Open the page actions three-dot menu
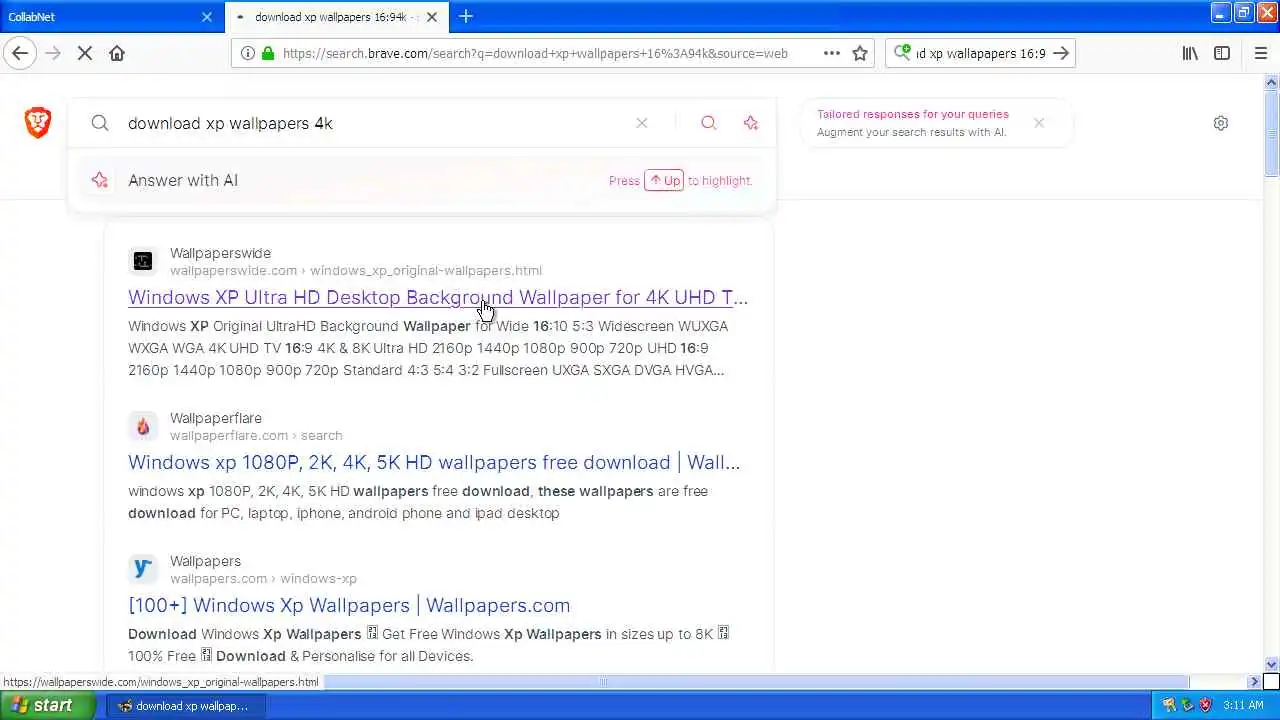1280x720 pixels. point(831,53)
